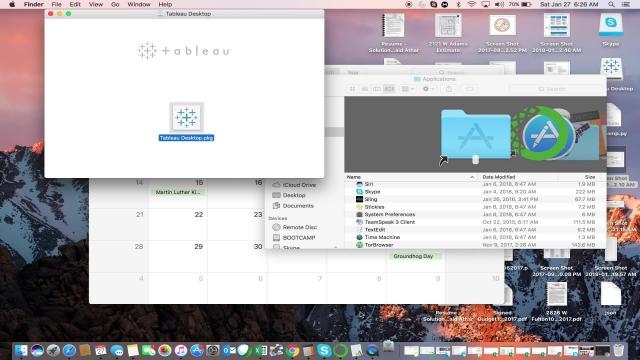Image resolution: width=640 pixels, height=360 pixels.
Task: Open Trash in the Dock
Action: tap(619, 350)
